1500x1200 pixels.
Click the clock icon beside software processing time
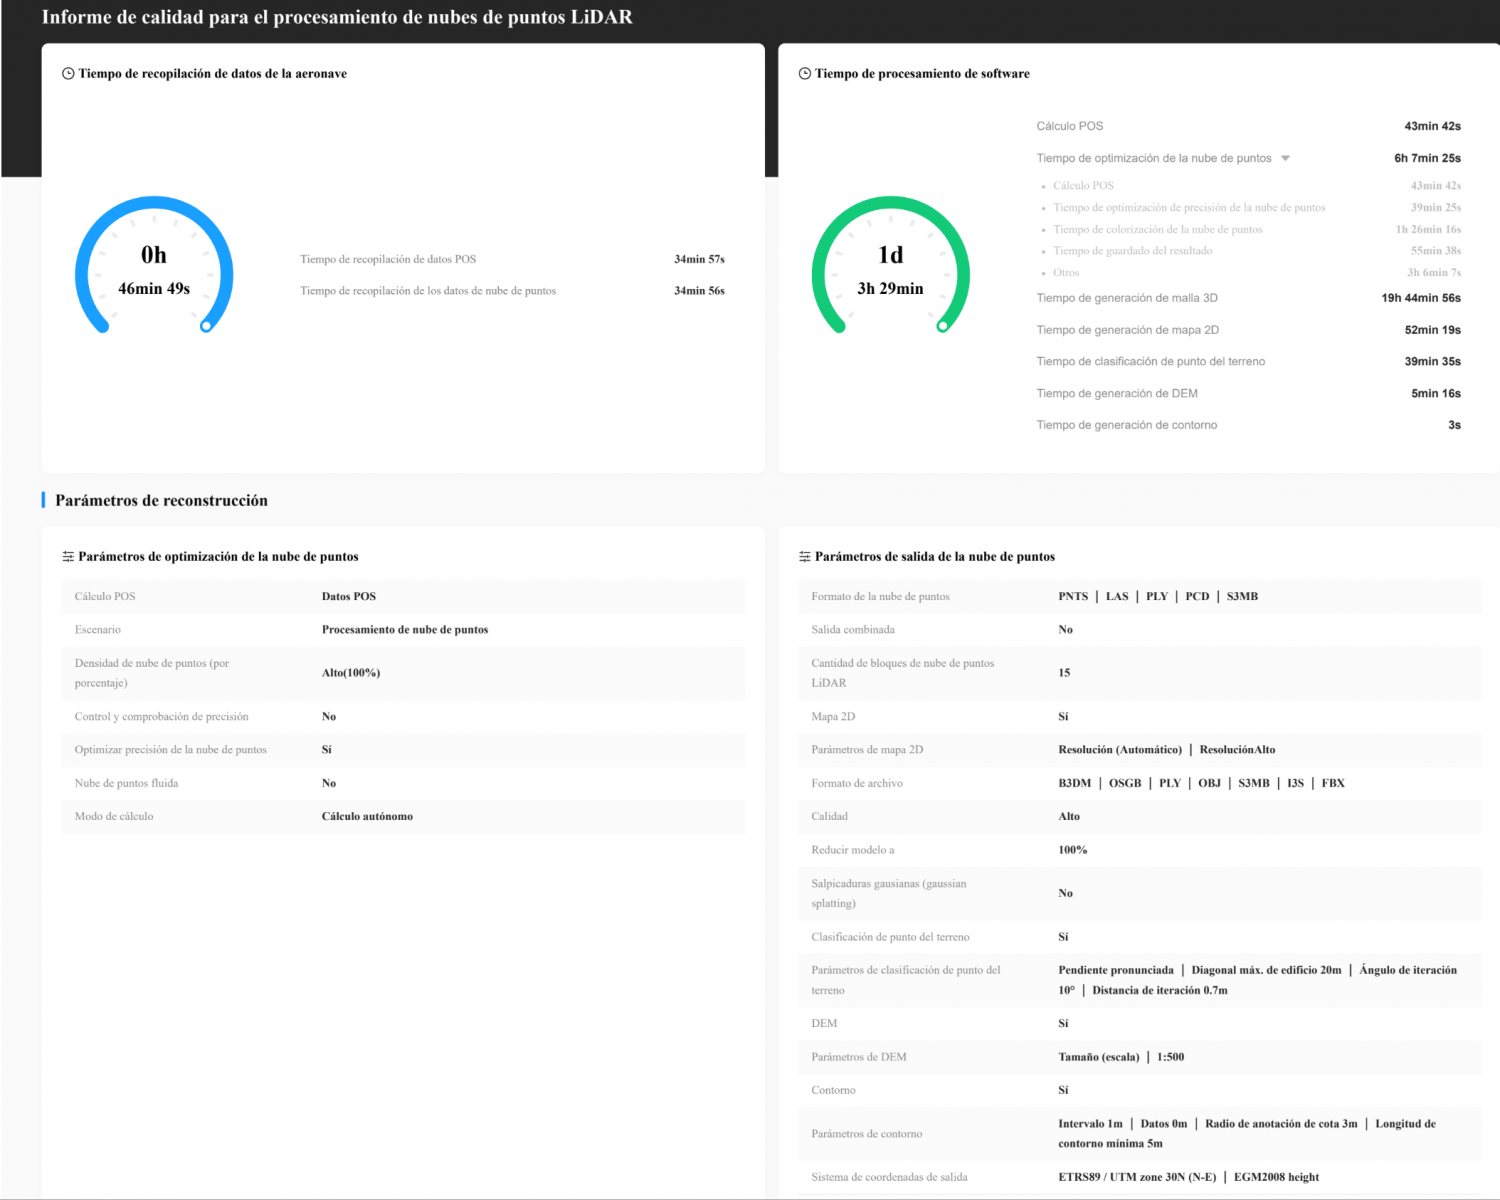(x=805, y=74)
